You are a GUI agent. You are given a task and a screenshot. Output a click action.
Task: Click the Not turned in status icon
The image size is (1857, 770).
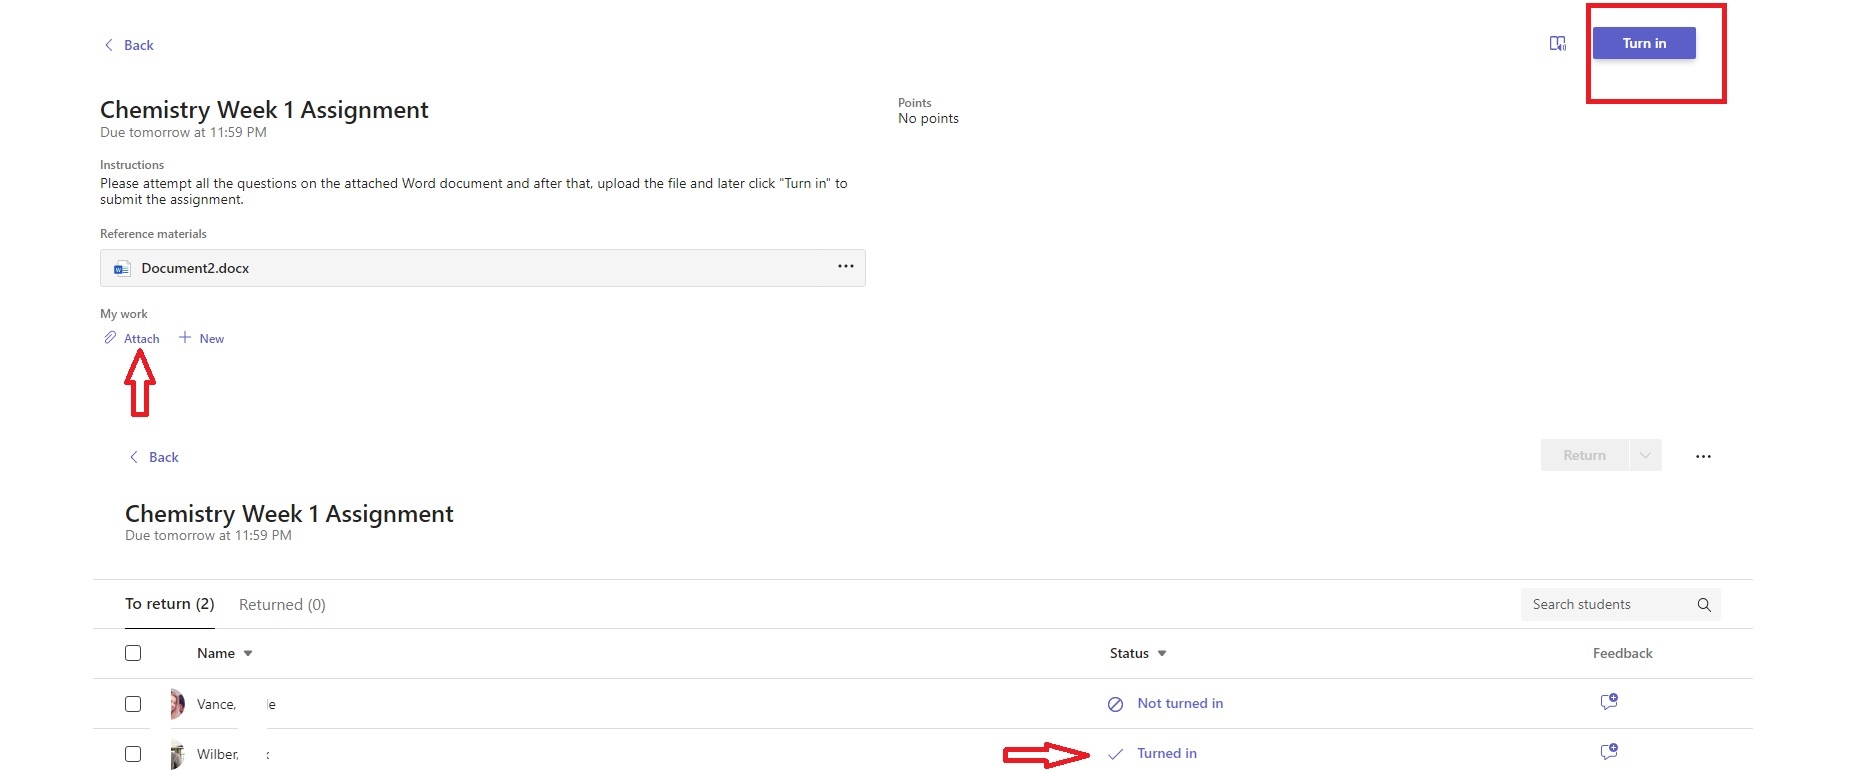coord(1115,704)
